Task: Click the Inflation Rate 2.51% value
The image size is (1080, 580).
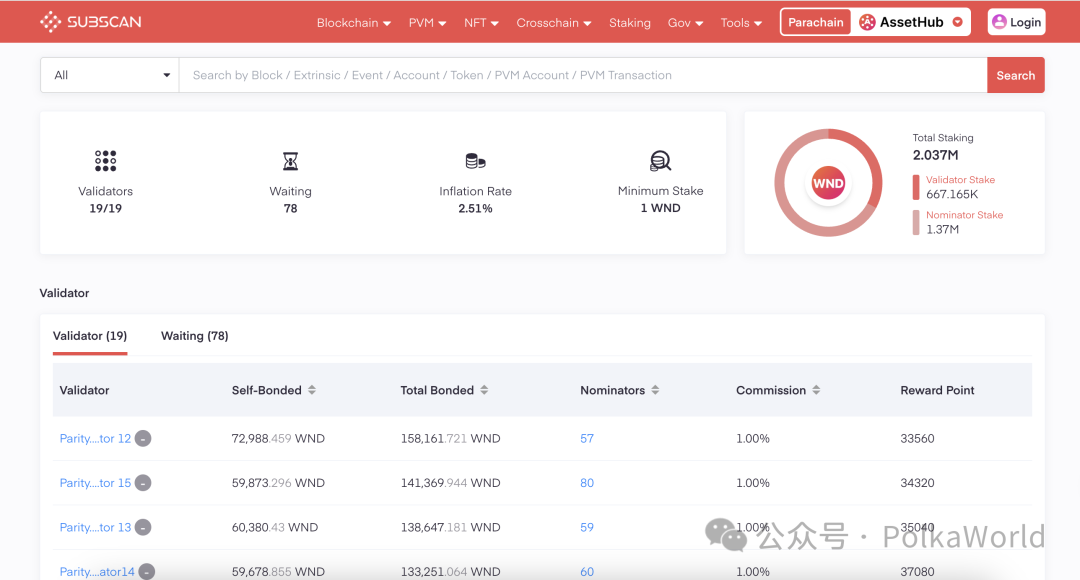Action: point(475,208)
